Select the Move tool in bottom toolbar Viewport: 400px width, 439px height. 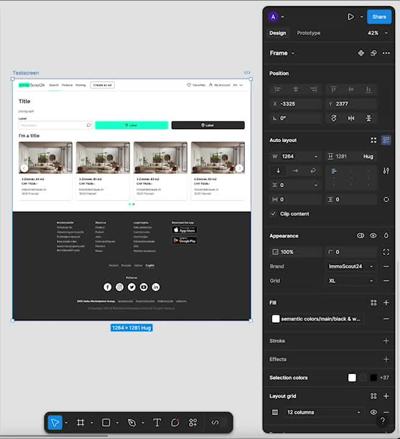point(55,423)
